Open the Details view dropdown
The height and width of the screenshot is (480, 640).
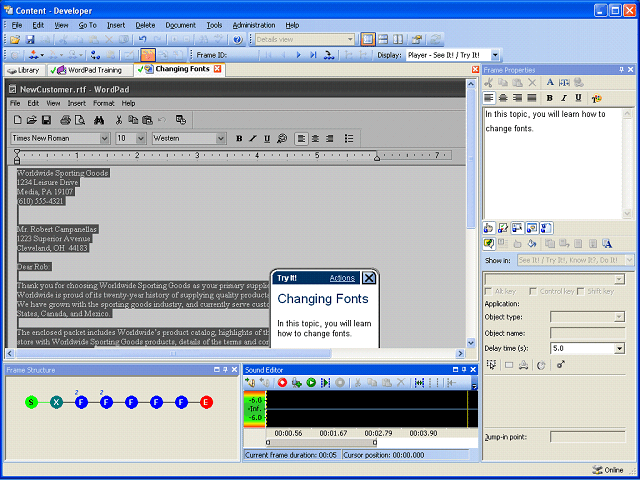tap(350, 40)
